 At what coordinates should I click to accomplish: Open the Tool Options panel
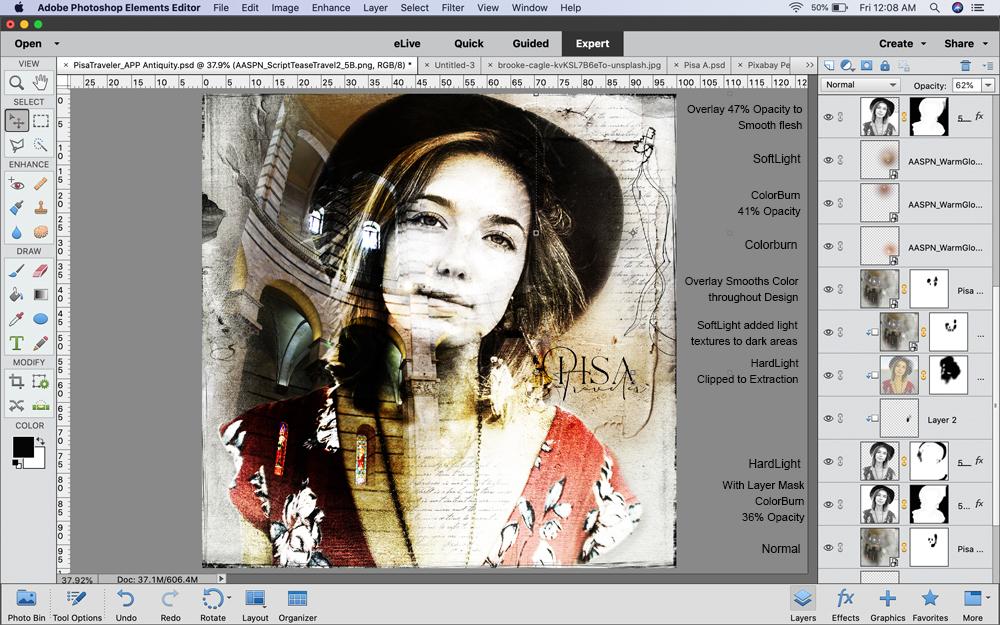(x=77, y=605)
